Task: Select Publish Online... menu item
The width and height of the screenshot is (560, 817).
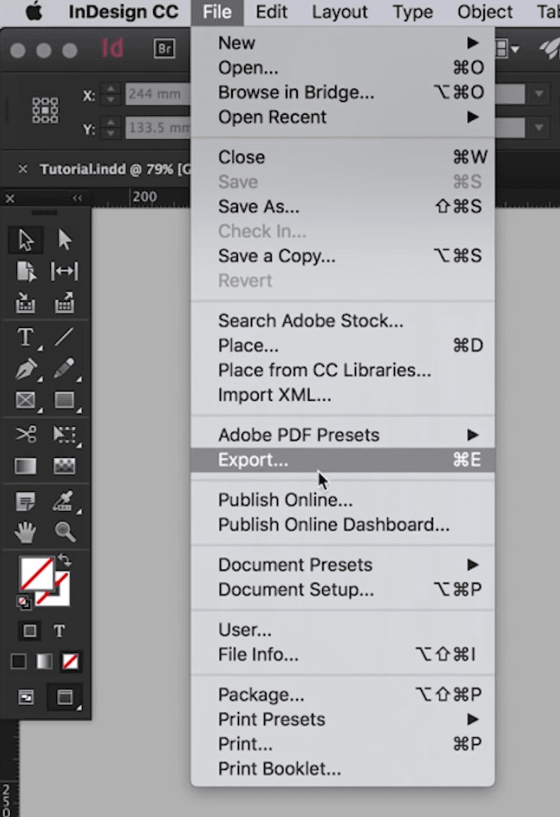Action: click(x=342, y=500)
